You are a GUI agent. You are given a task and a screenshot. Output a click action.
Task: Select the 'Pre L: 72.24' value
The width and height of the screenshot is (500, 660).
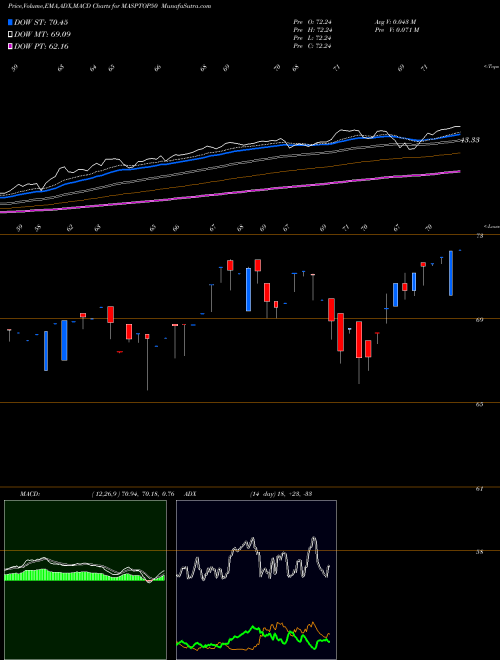(x=313, y=38)
